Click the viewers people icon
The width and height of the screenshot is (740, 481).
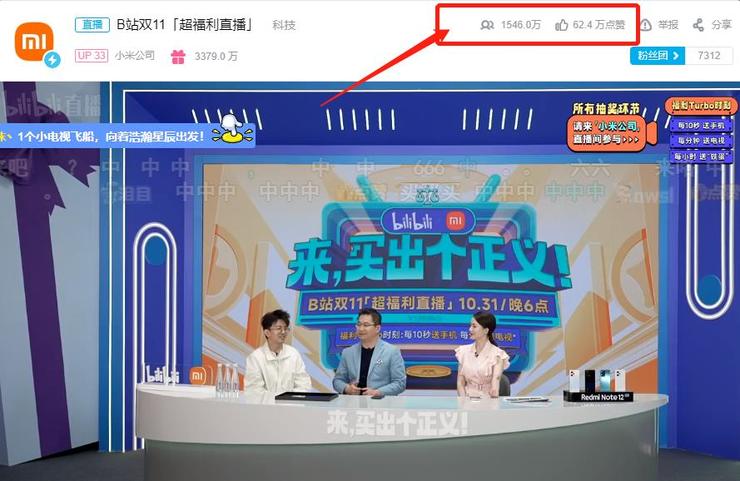(487, 25)
